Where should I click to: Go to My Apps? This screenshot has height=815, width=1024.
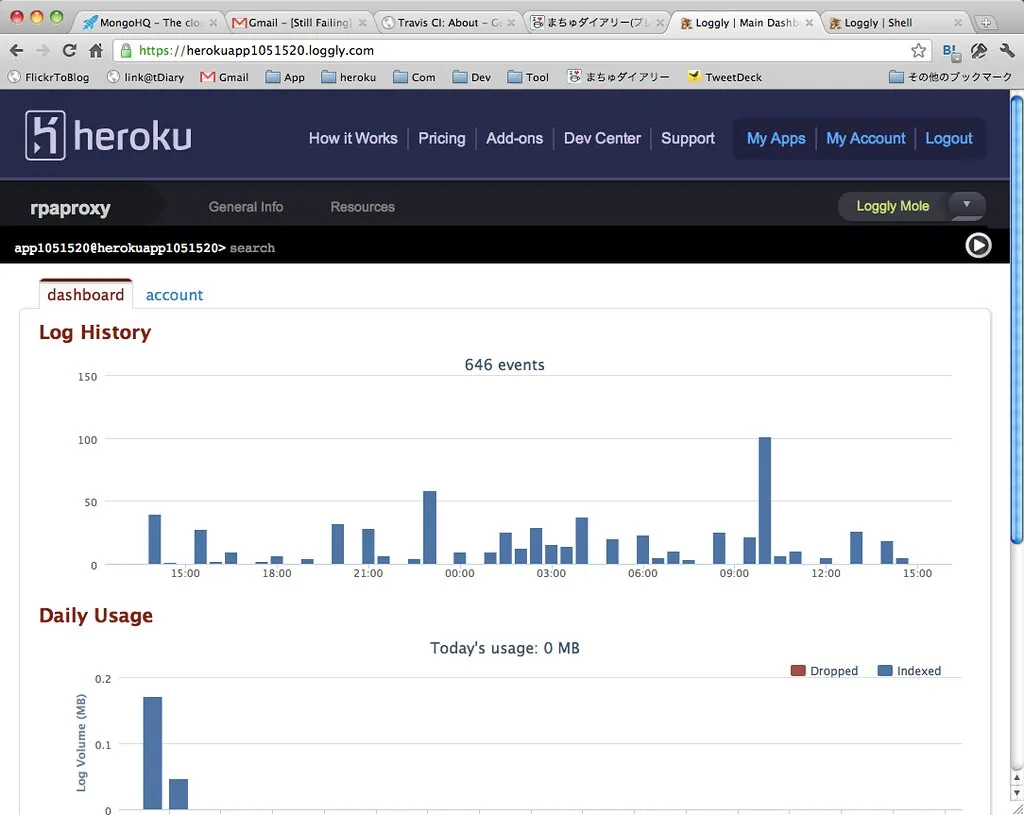point(776,138)
